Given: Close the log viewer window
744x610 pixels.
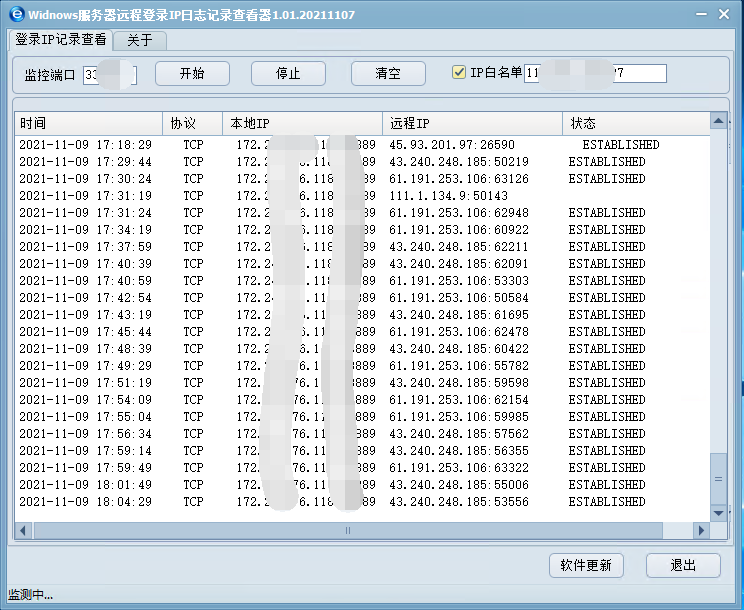Looking at the screenshot, I should (724, 14).
